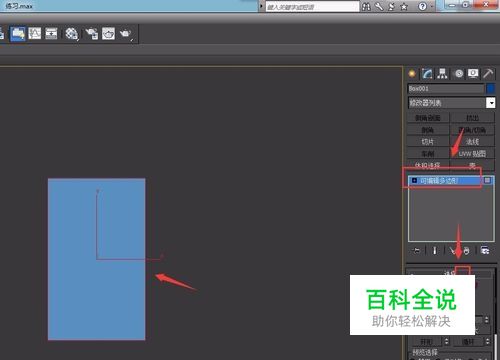Viewport: 500px width, 360px height.
Task: Click the binoculars search icon in title bar
Action: (x=366, y=6)
